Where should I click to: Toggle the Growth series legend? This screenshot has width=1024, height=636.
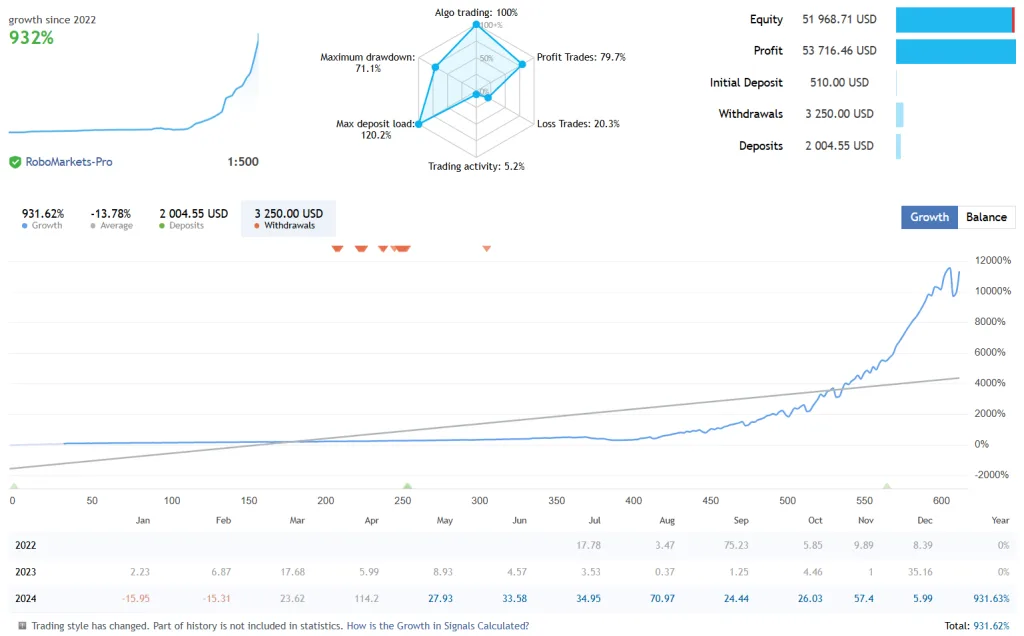[x=42, y=219]
